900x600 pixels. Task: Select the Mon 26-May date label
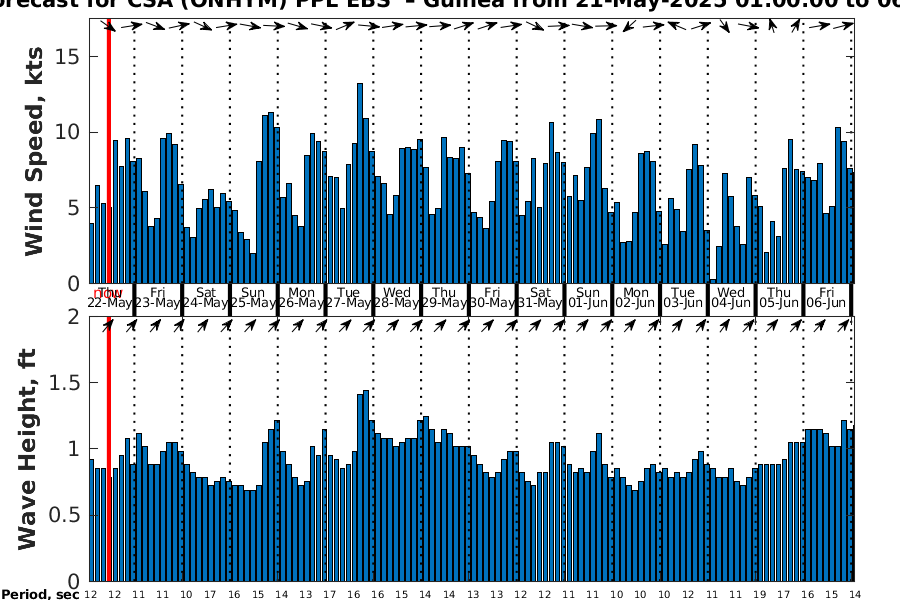(301, 298)
